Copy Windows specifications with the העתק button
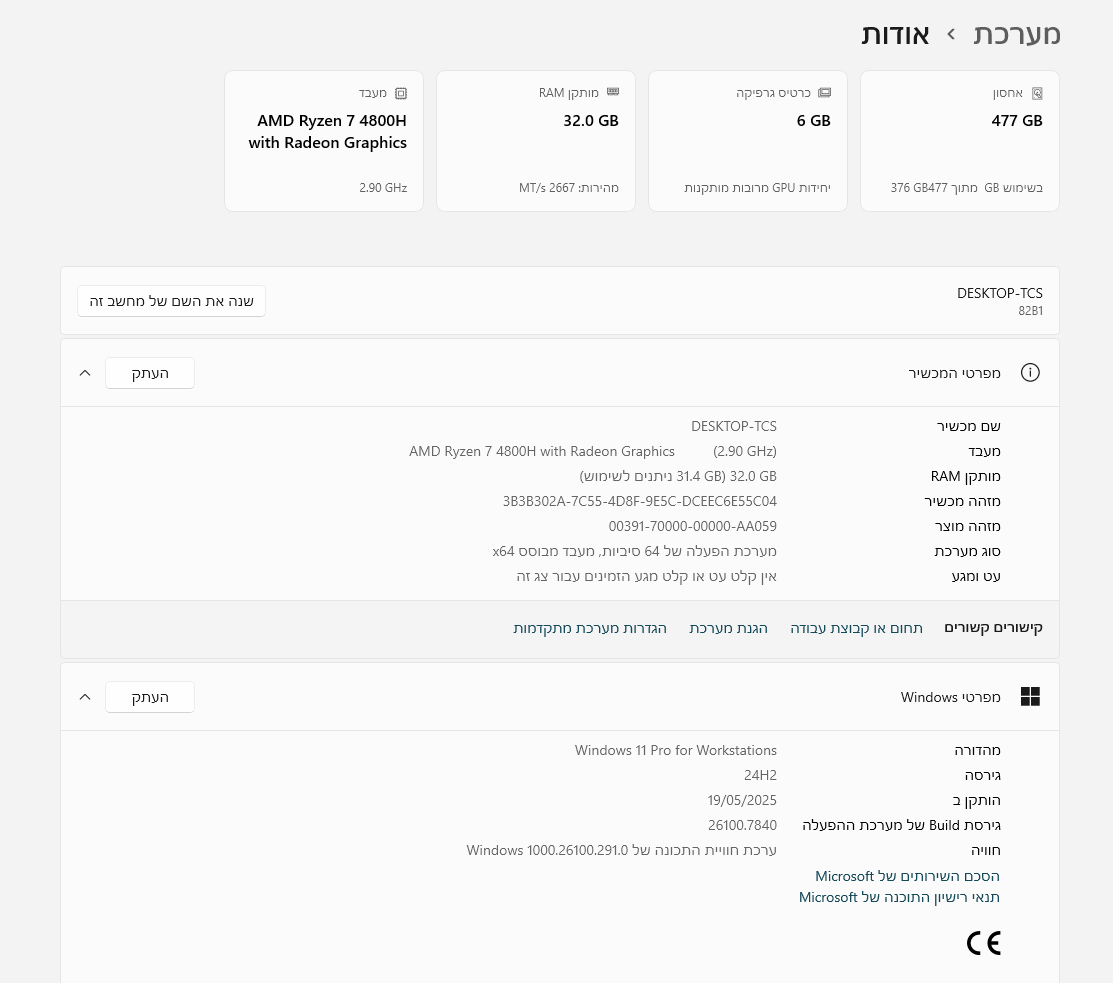The image size is (1113, 983). 150,697
